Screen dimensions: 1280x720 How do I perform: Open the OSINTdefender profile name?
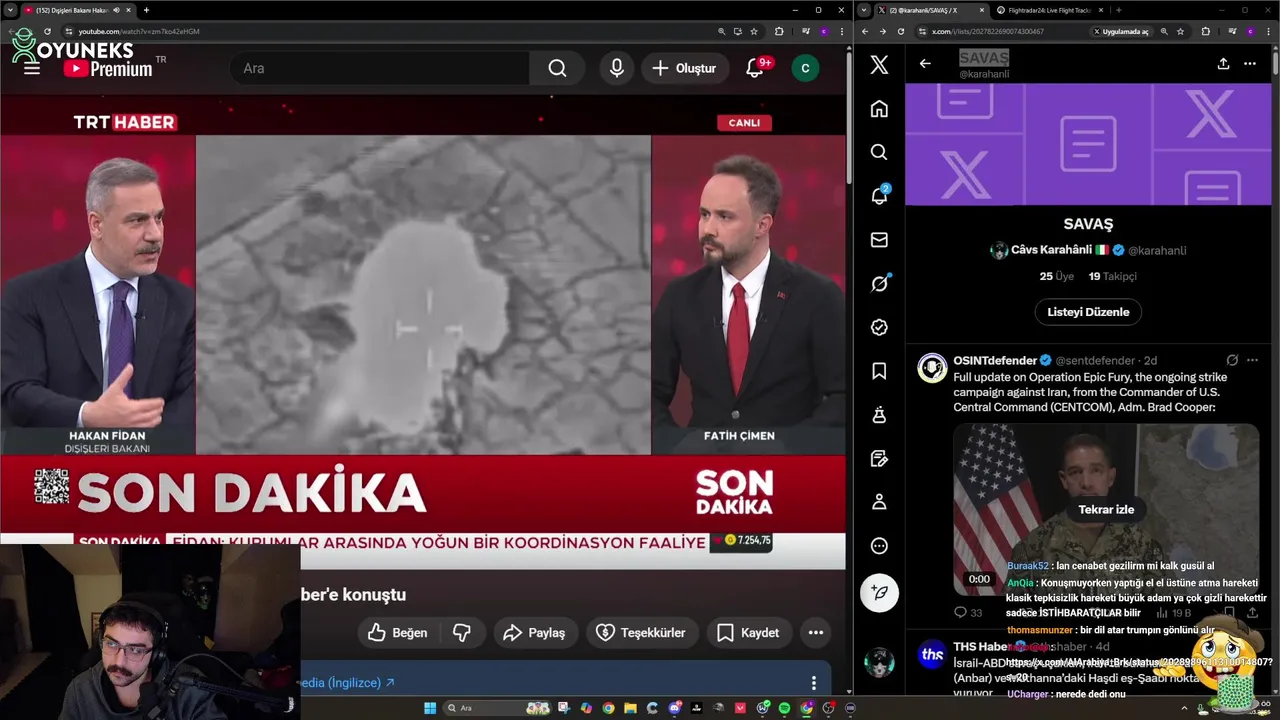coord(995,360)
